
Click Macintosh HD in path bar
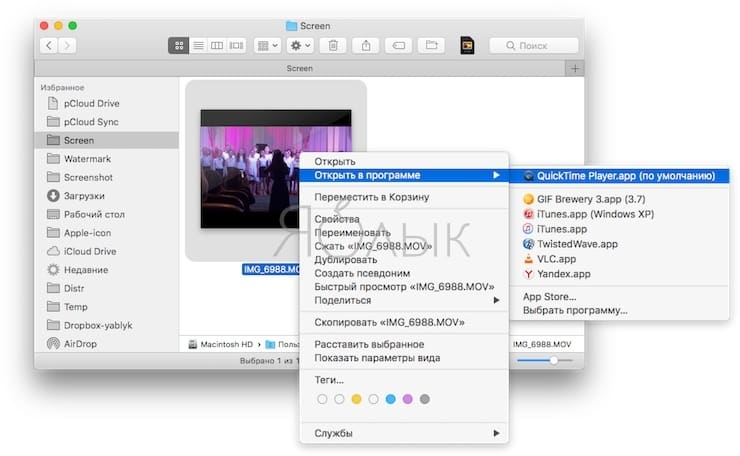tap(221, 345)
